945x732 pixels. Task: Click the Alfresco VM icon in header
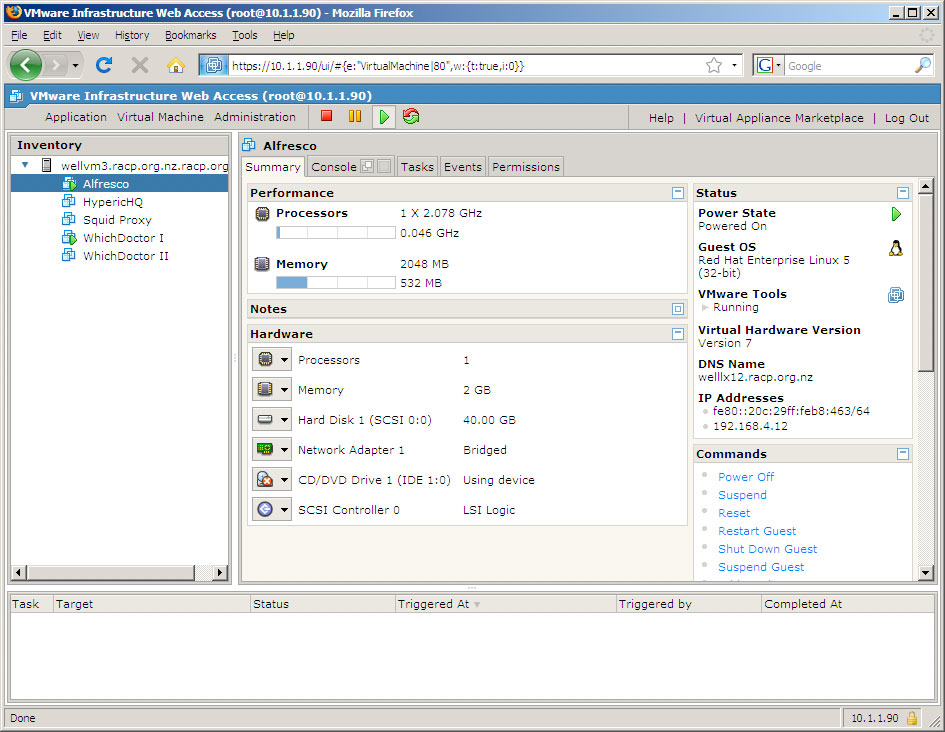click(249, 145)
